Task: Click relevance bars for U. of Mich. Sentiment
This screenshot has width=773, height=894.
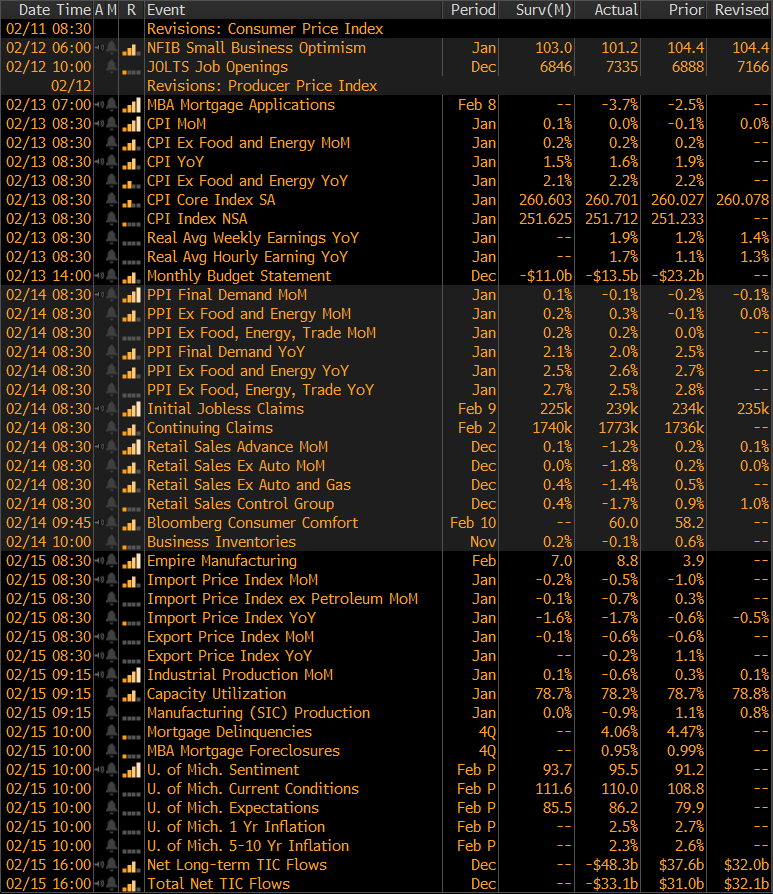Action: pyautogui.click(x=130, y=770)
